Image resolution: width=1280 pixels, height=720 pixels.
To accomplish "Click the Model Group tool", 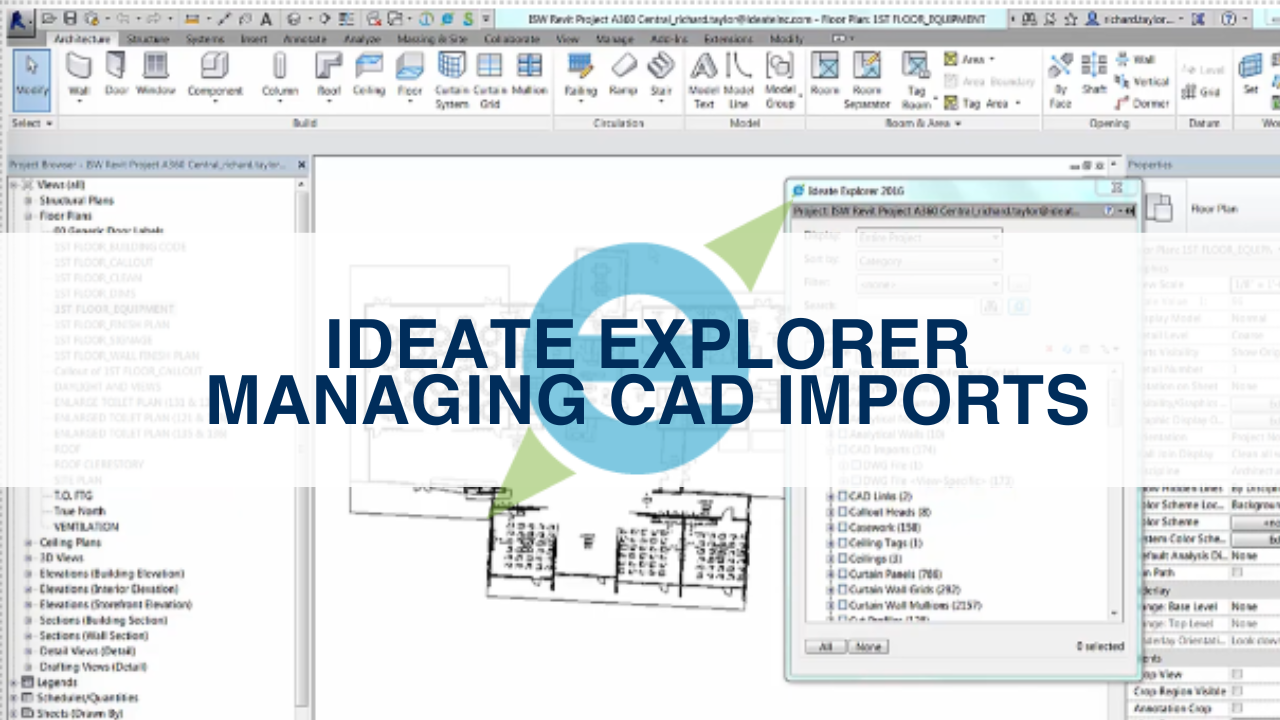I will (780, 80).
